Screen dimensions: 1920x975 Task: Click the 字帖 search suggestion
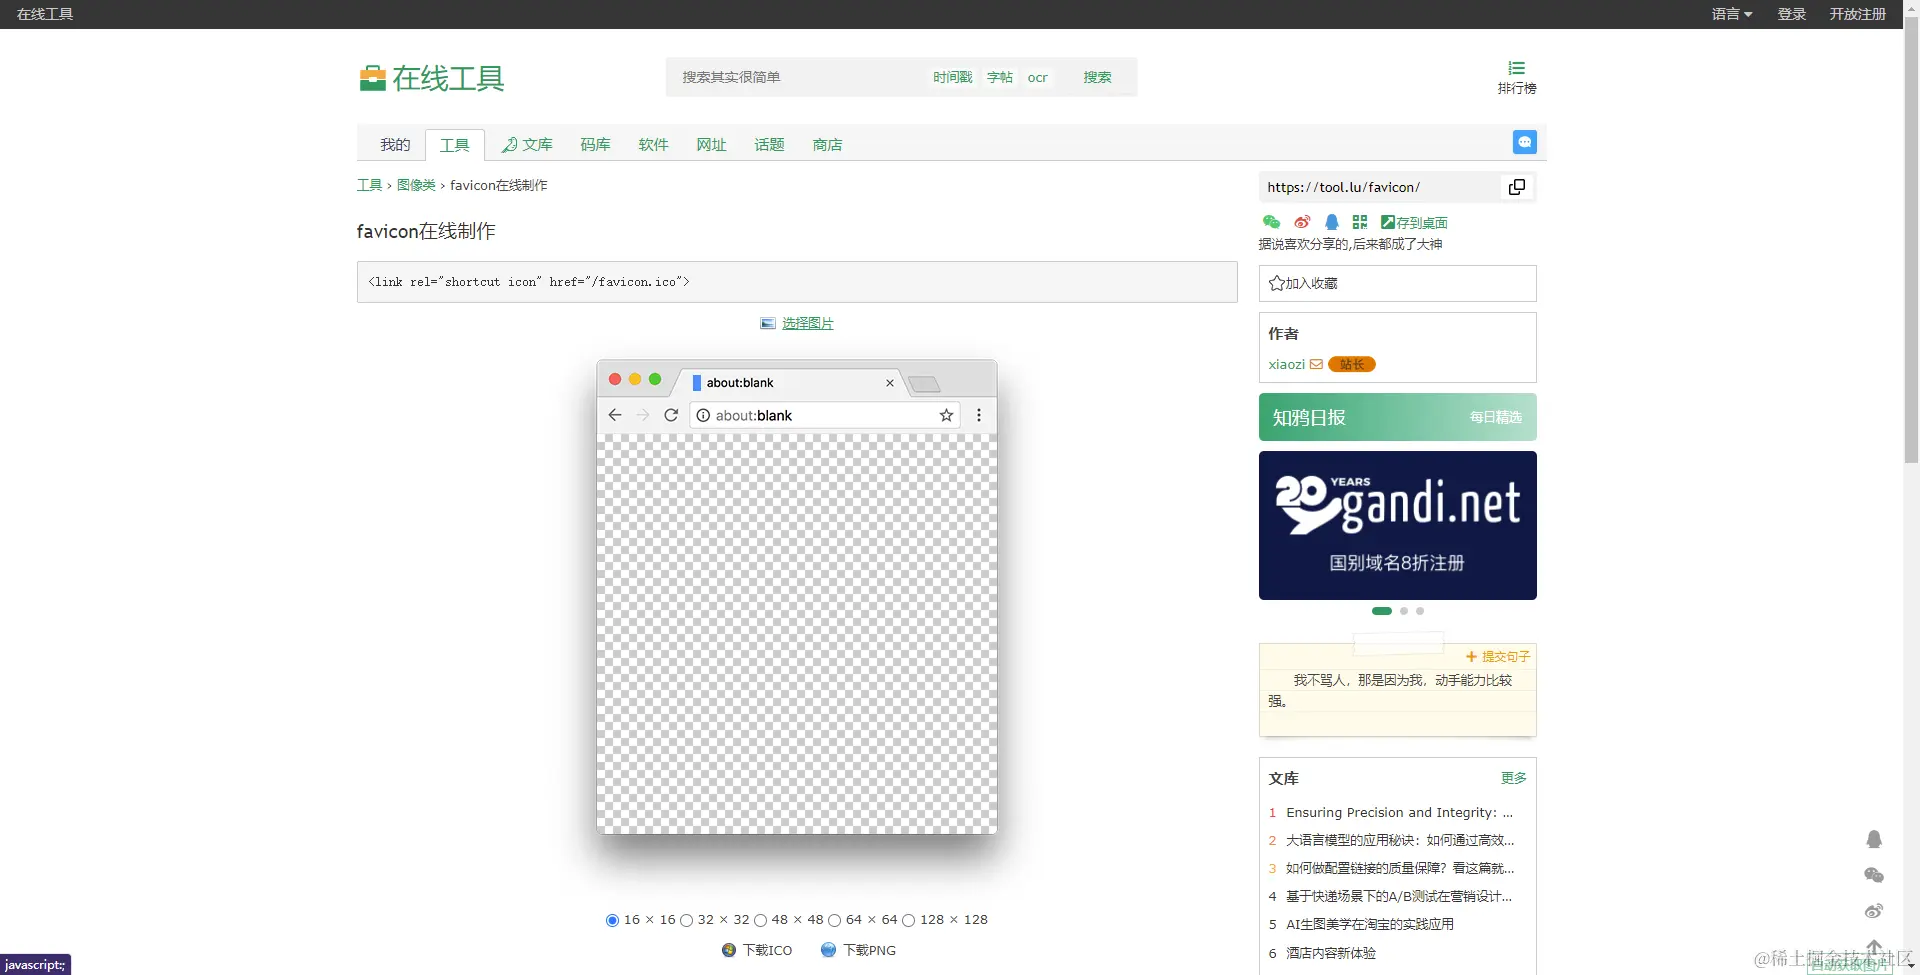999,77
